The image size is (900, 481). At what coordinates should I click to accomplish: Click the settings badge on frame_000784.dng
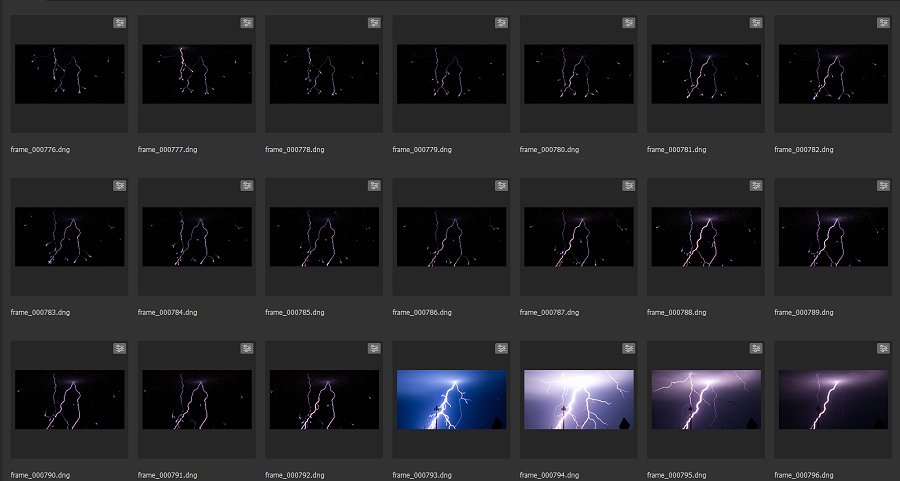pos(247,185)
